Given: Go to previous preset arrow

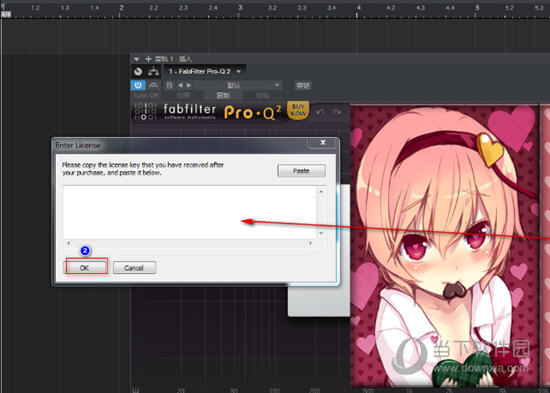Looking at the screenshot, I should [180, 85].
